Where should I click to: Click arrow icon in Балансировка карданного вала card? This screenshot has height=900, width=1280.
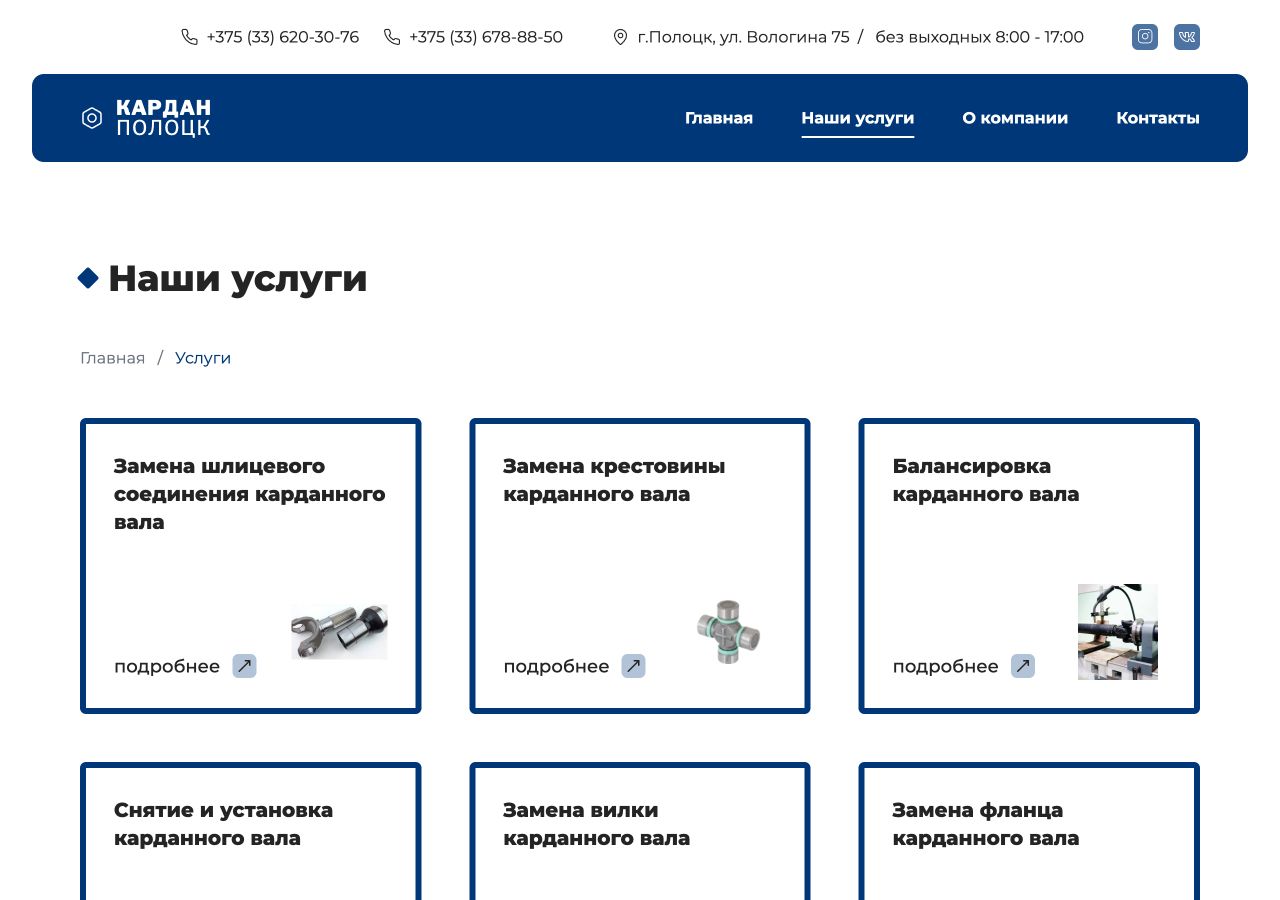tap(1023, 666)
